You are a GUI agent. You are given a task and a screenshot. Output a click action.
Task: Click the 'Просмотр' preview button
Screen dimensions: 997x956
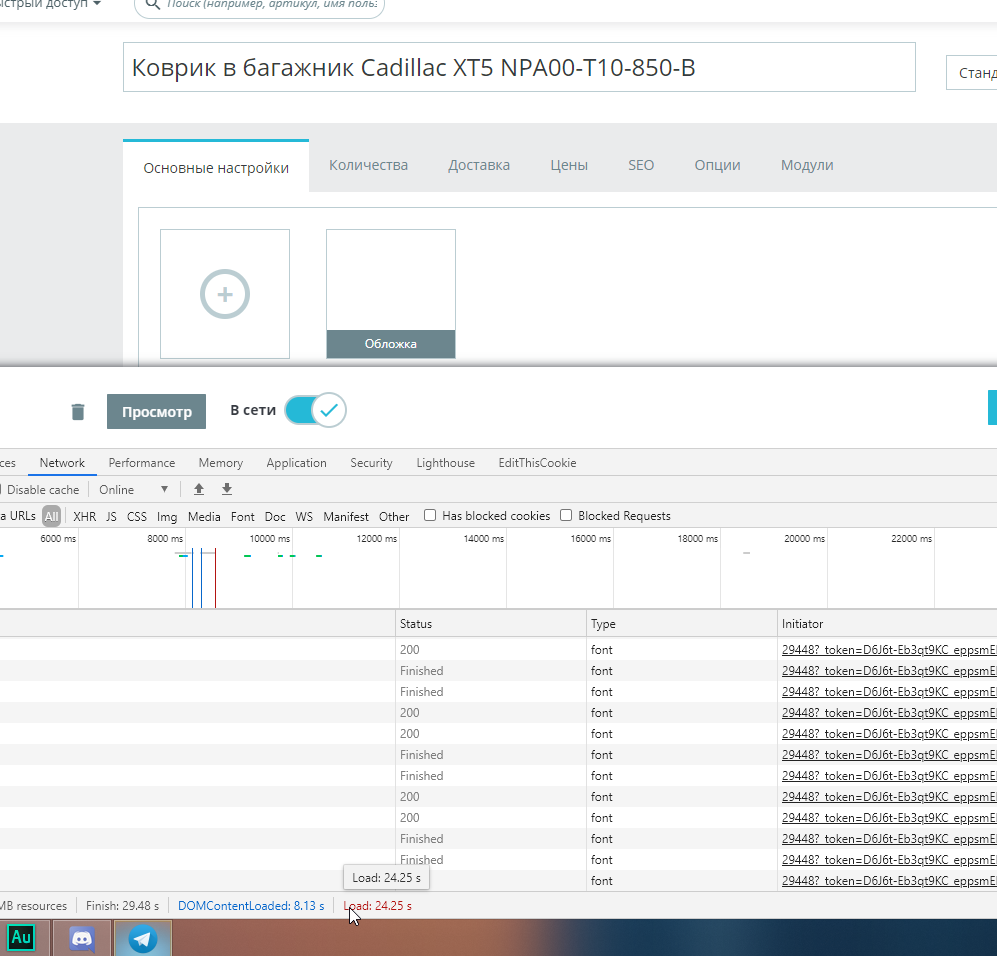coord(156,411)
